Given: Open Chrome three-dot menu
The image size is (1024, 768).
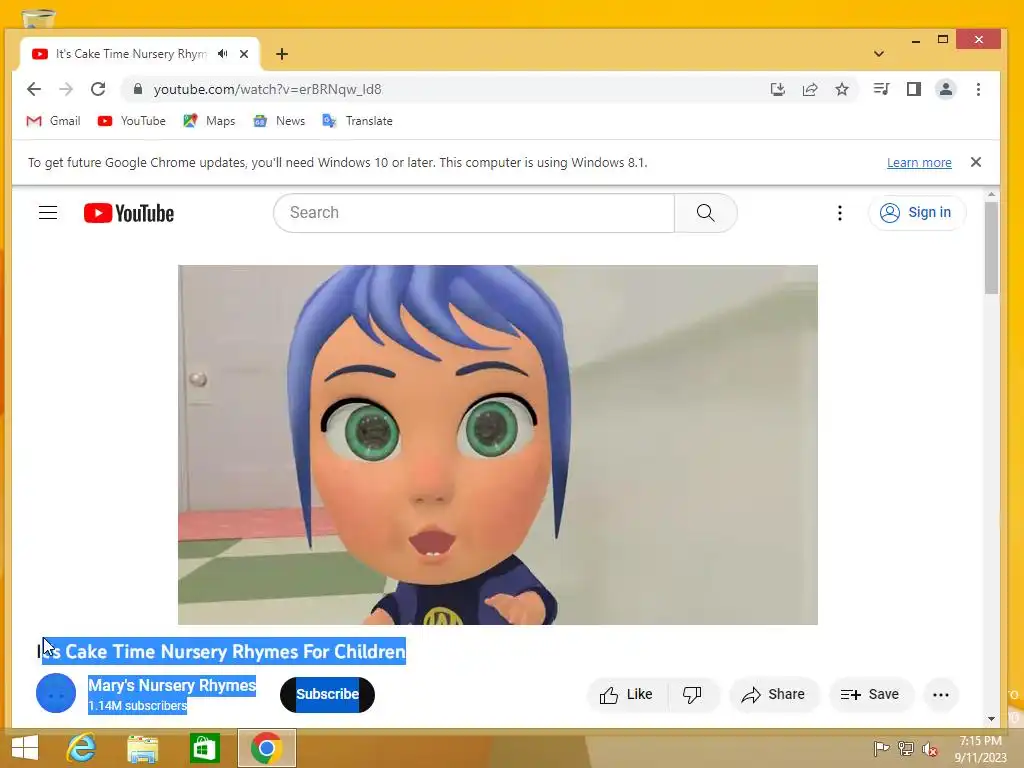Looking at the screenshot, I should click(x=978, y=89).
